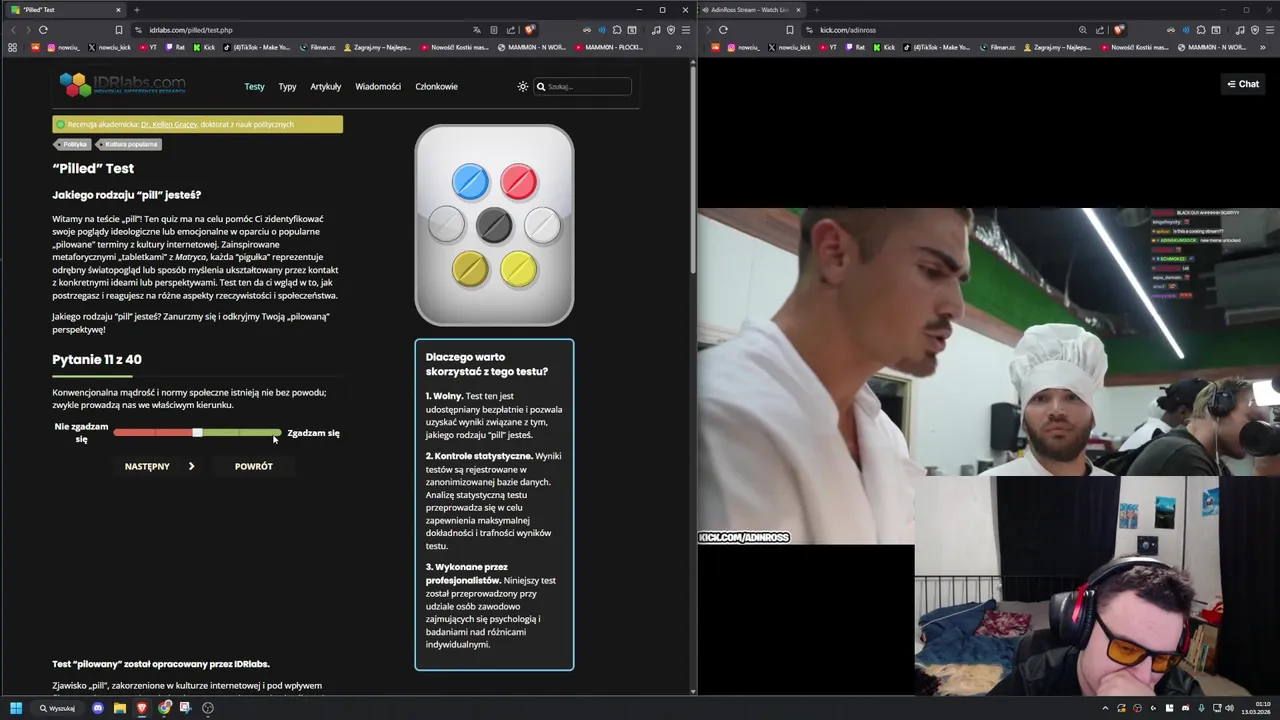The image size is (1280, 720).
Task: Open the Artykuły menu item
Action: pos(325,86)
